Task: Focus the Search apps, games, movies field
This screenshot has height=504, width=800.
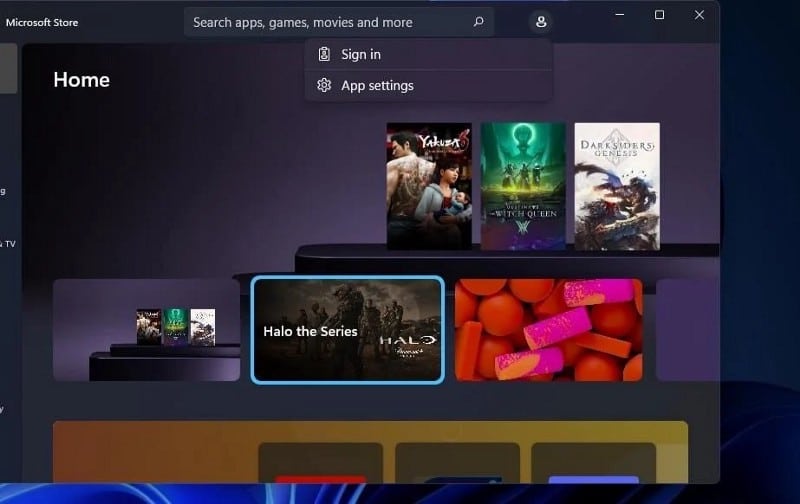Action: click(x=339, y=22)
